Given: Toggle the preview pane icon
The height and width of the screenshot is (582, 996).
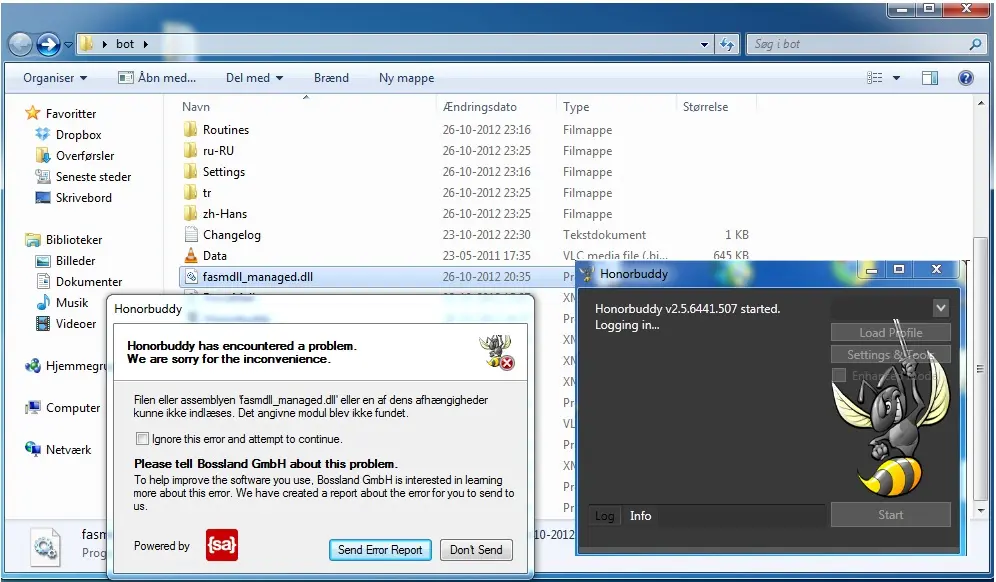Looking at the screenshot, I should (x=930, y=78).
